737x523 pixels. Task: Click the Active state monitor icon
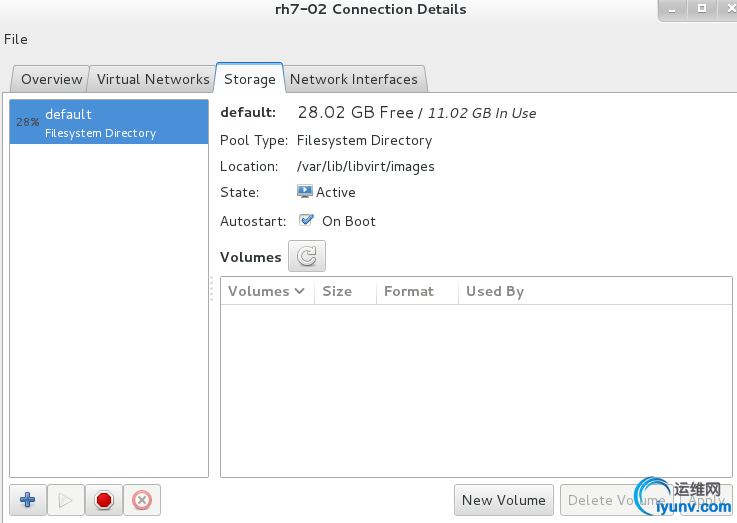305,192
